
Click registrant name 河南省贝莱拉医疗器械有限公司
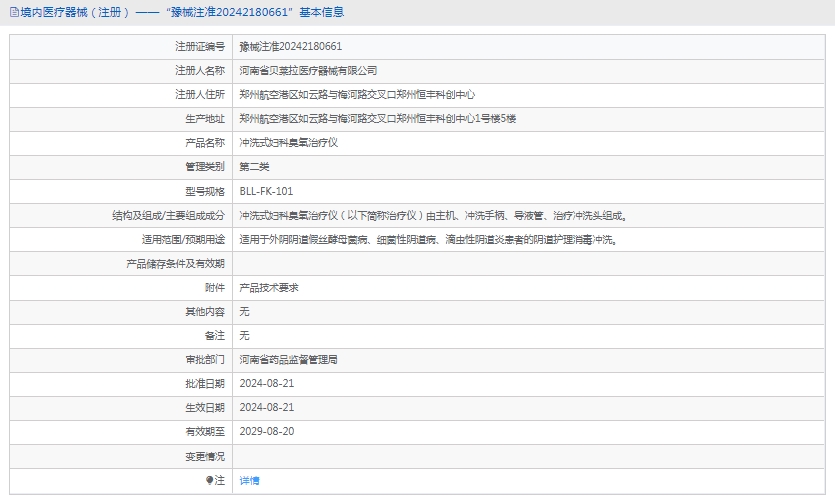pos(308,71)
